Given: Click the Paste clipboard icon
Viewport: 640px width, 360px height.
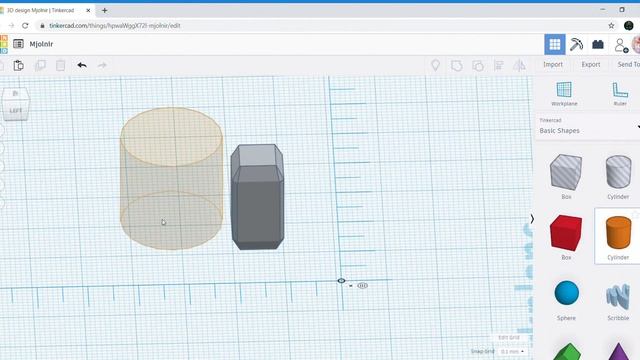Looking at the screenshot, I should pos(18,65).
